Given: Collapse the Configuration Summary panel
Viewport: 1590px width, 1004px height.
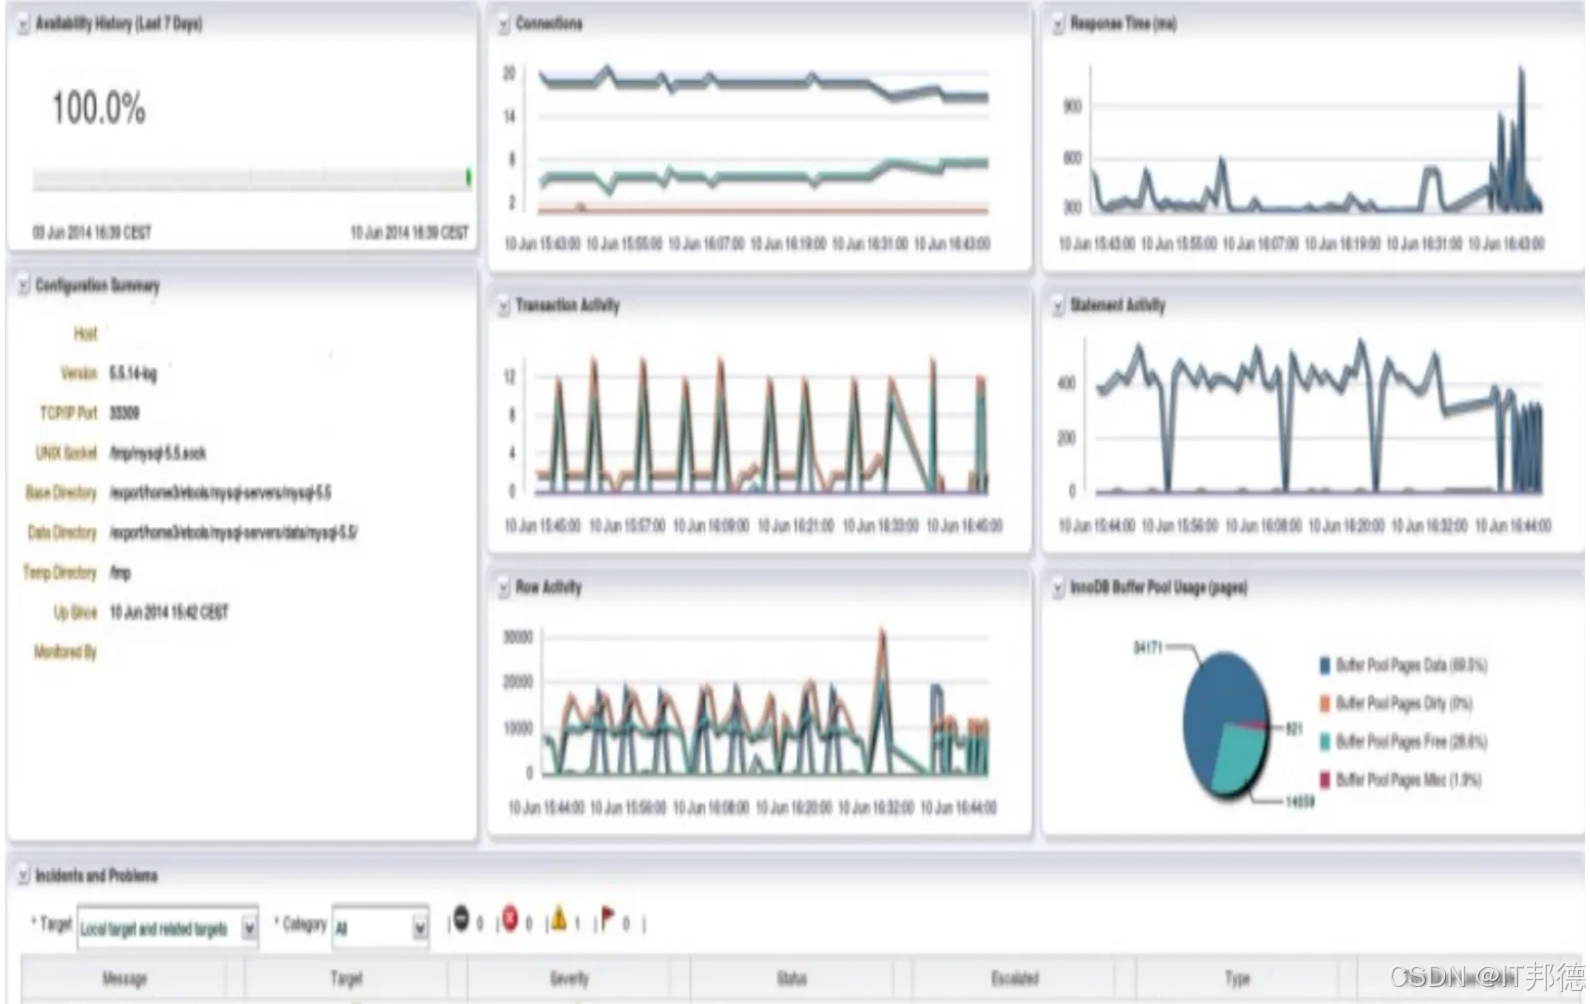Looking at the screenshot, I should (x=23, y=287).
